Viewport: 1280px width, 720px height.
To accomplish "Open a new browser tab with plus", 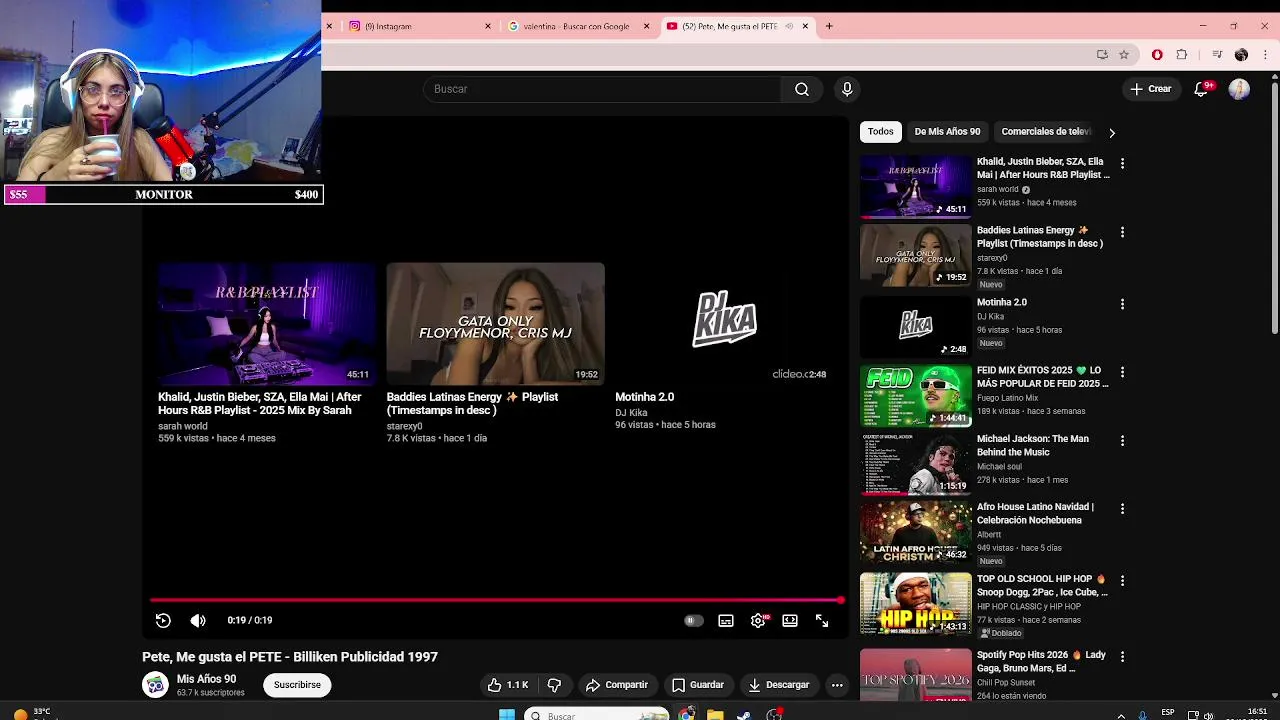I will pos(829,26).
